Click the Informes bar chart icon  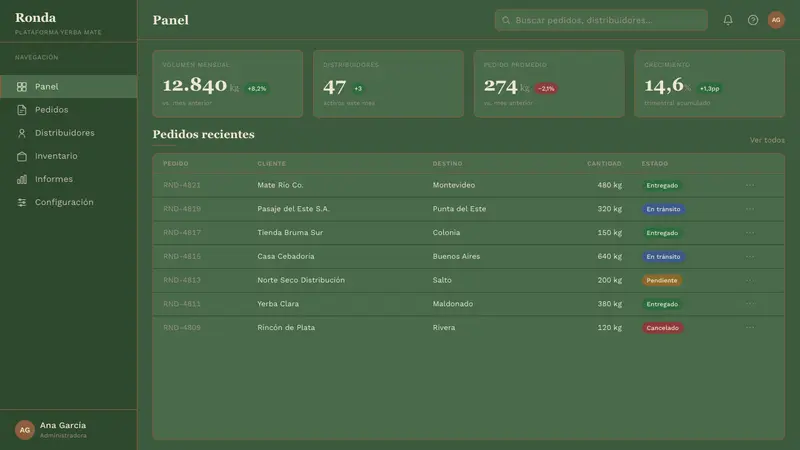point(21,179)
